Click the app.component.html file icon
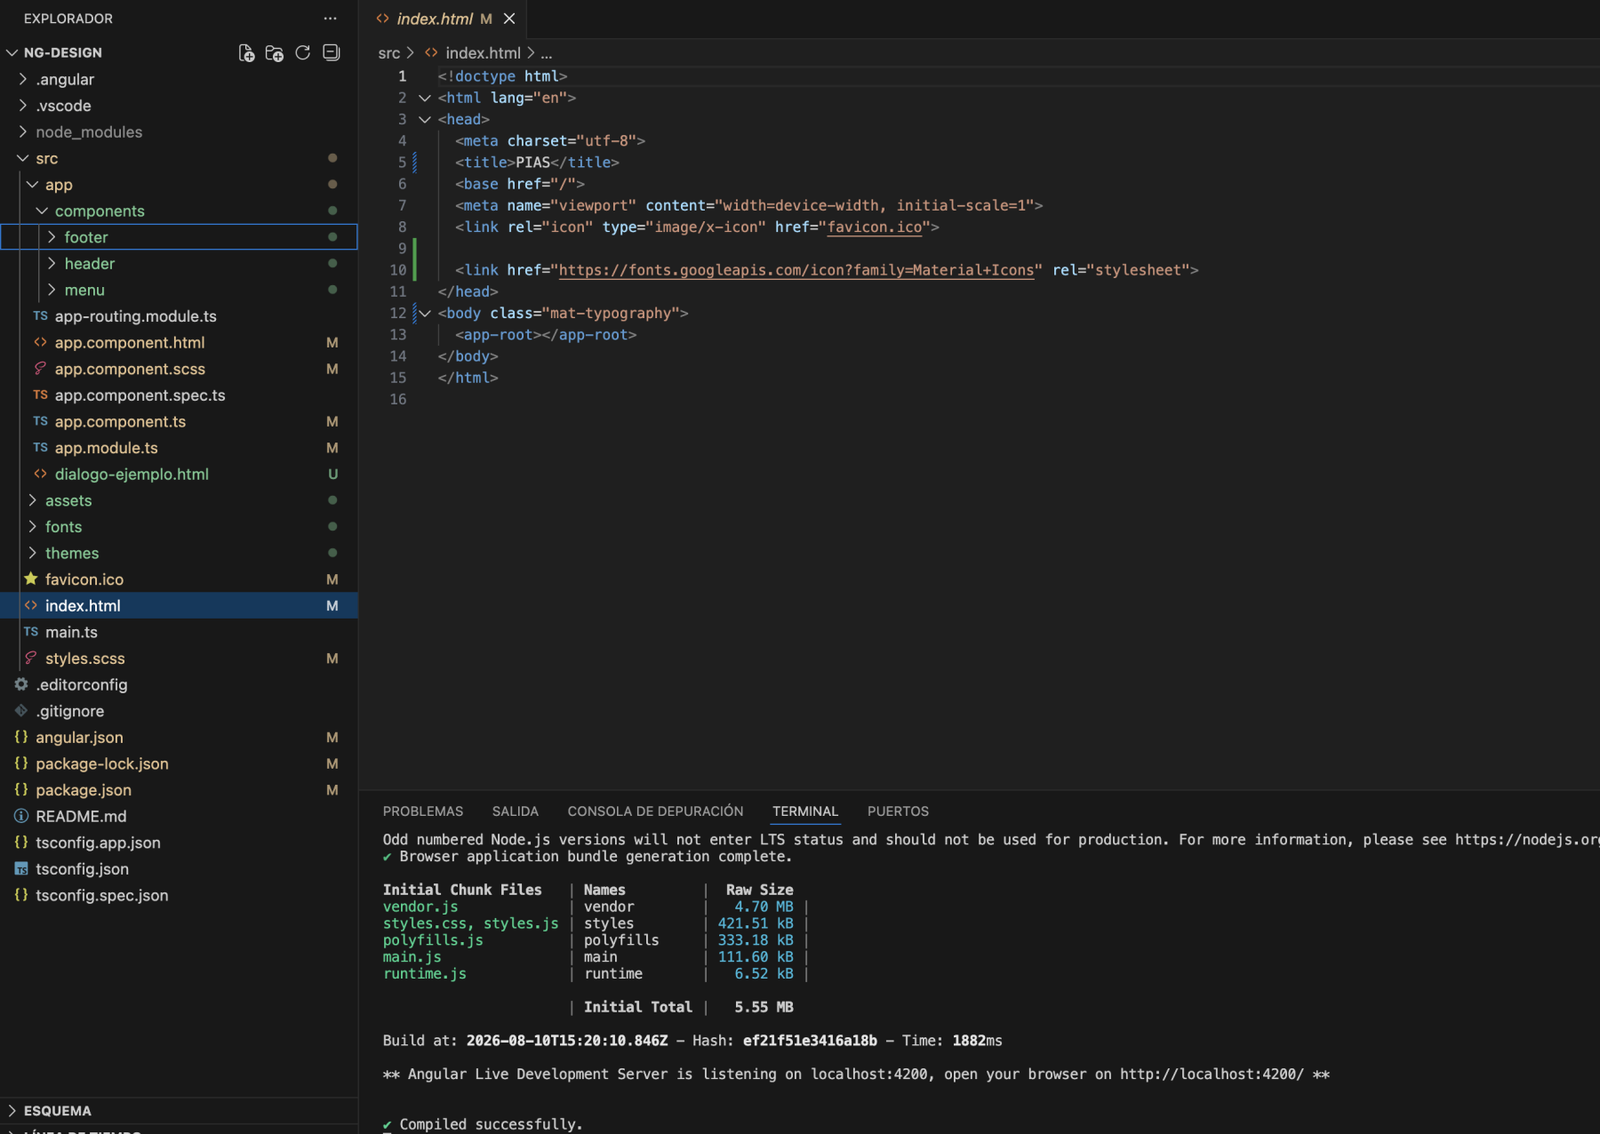1600x1134 pixels. click(40, 342)
